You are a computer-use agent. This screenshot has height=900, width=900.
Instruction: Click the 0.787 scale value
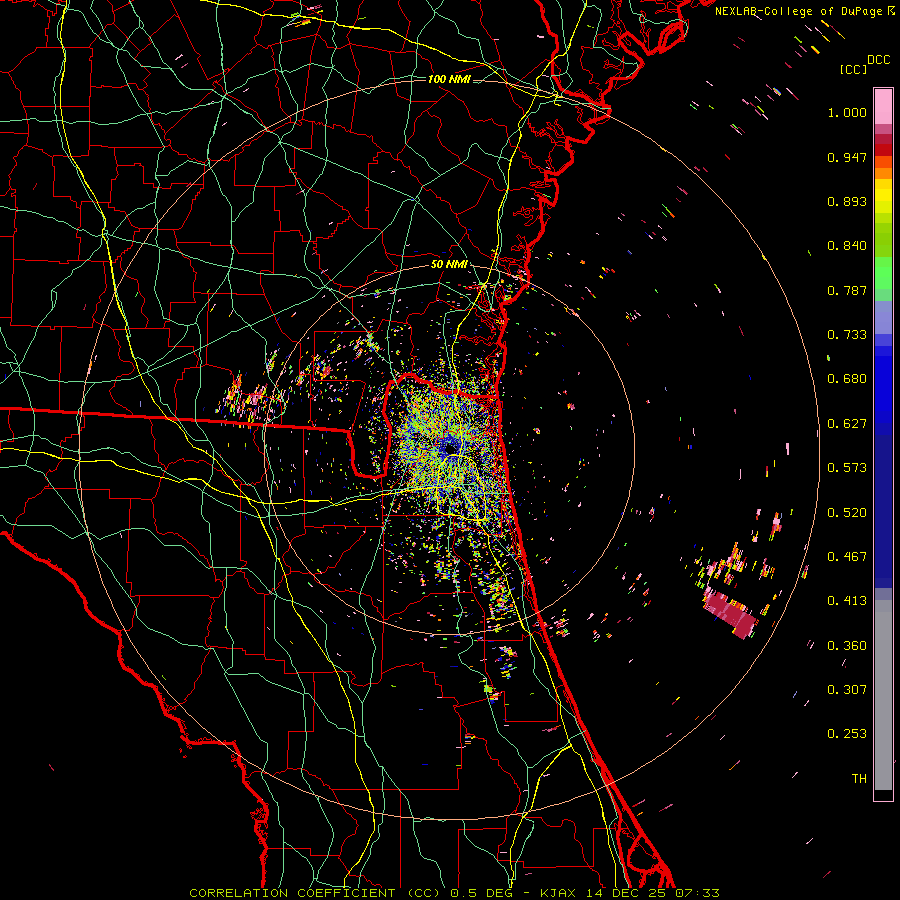coord(847,290)
